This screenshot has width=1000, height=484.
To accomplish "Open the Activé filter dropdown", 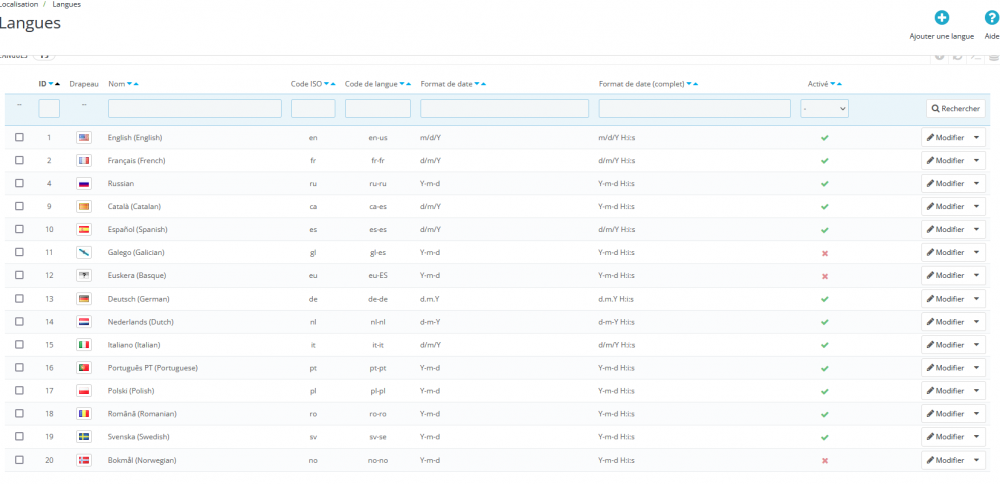I will point(825,109).
